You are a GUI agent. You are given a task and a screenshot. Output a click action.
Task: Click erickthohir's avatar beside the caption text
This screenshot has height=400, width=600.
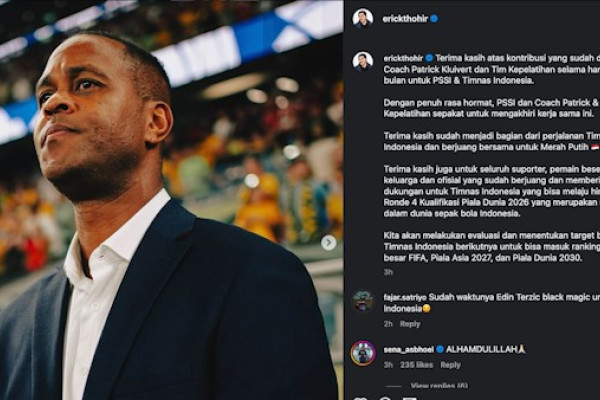[362, 61]
